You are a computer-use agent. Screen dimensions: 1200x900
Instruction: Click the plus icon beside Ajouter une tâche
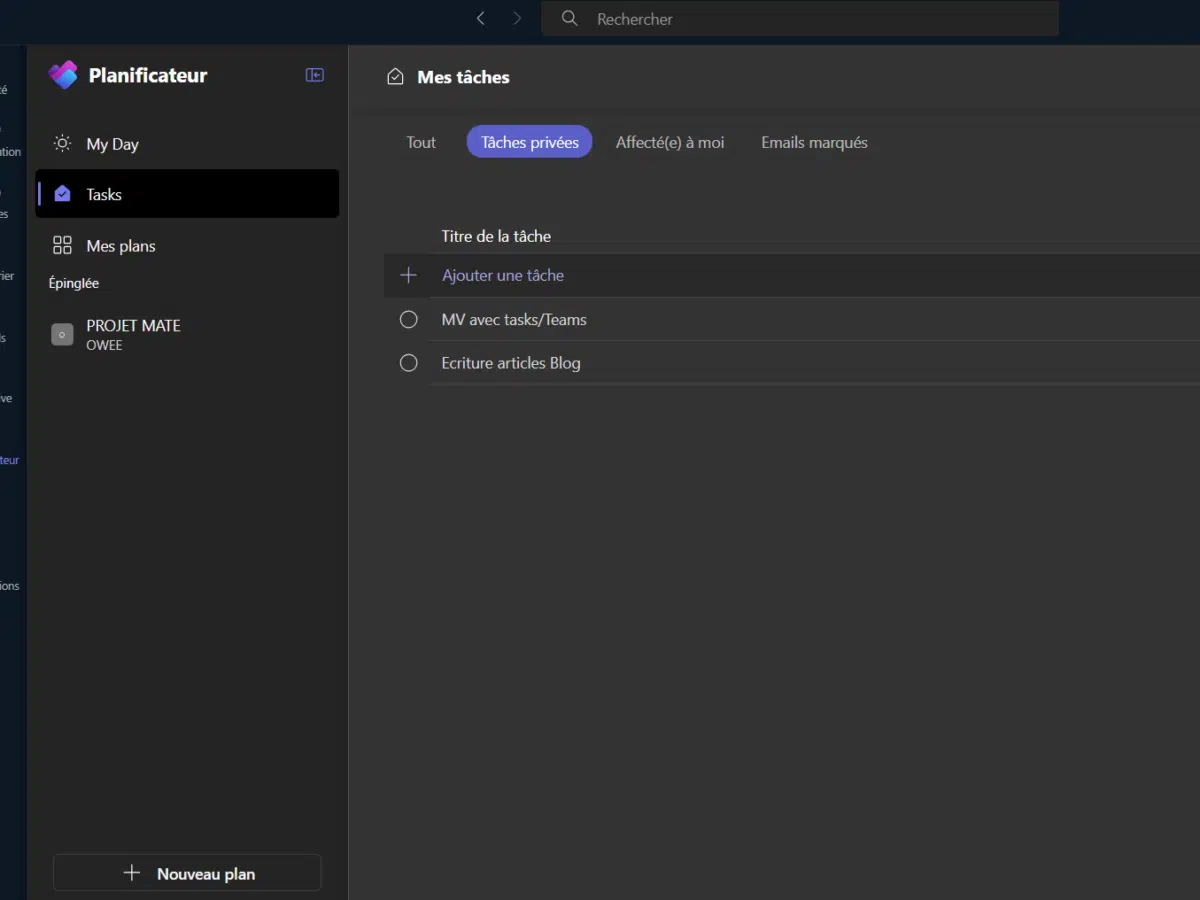coord(408,275)
